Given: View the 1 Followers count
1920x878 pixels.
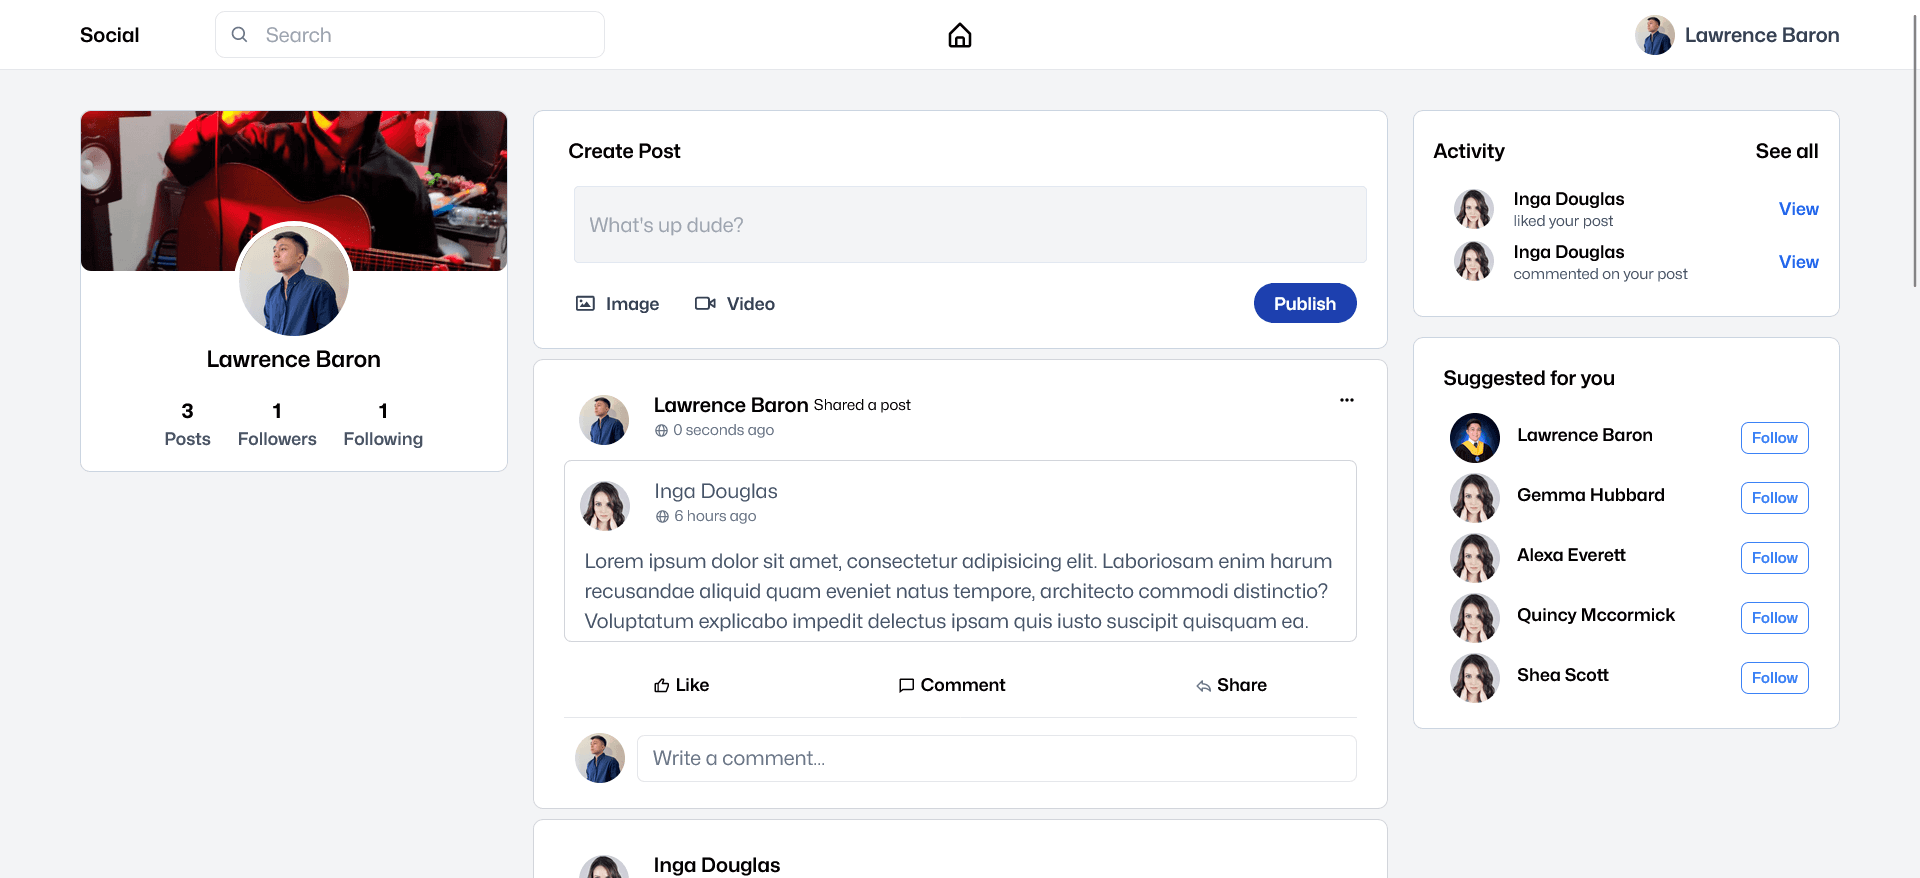Looking at the screenshot, I should point(277,424).
